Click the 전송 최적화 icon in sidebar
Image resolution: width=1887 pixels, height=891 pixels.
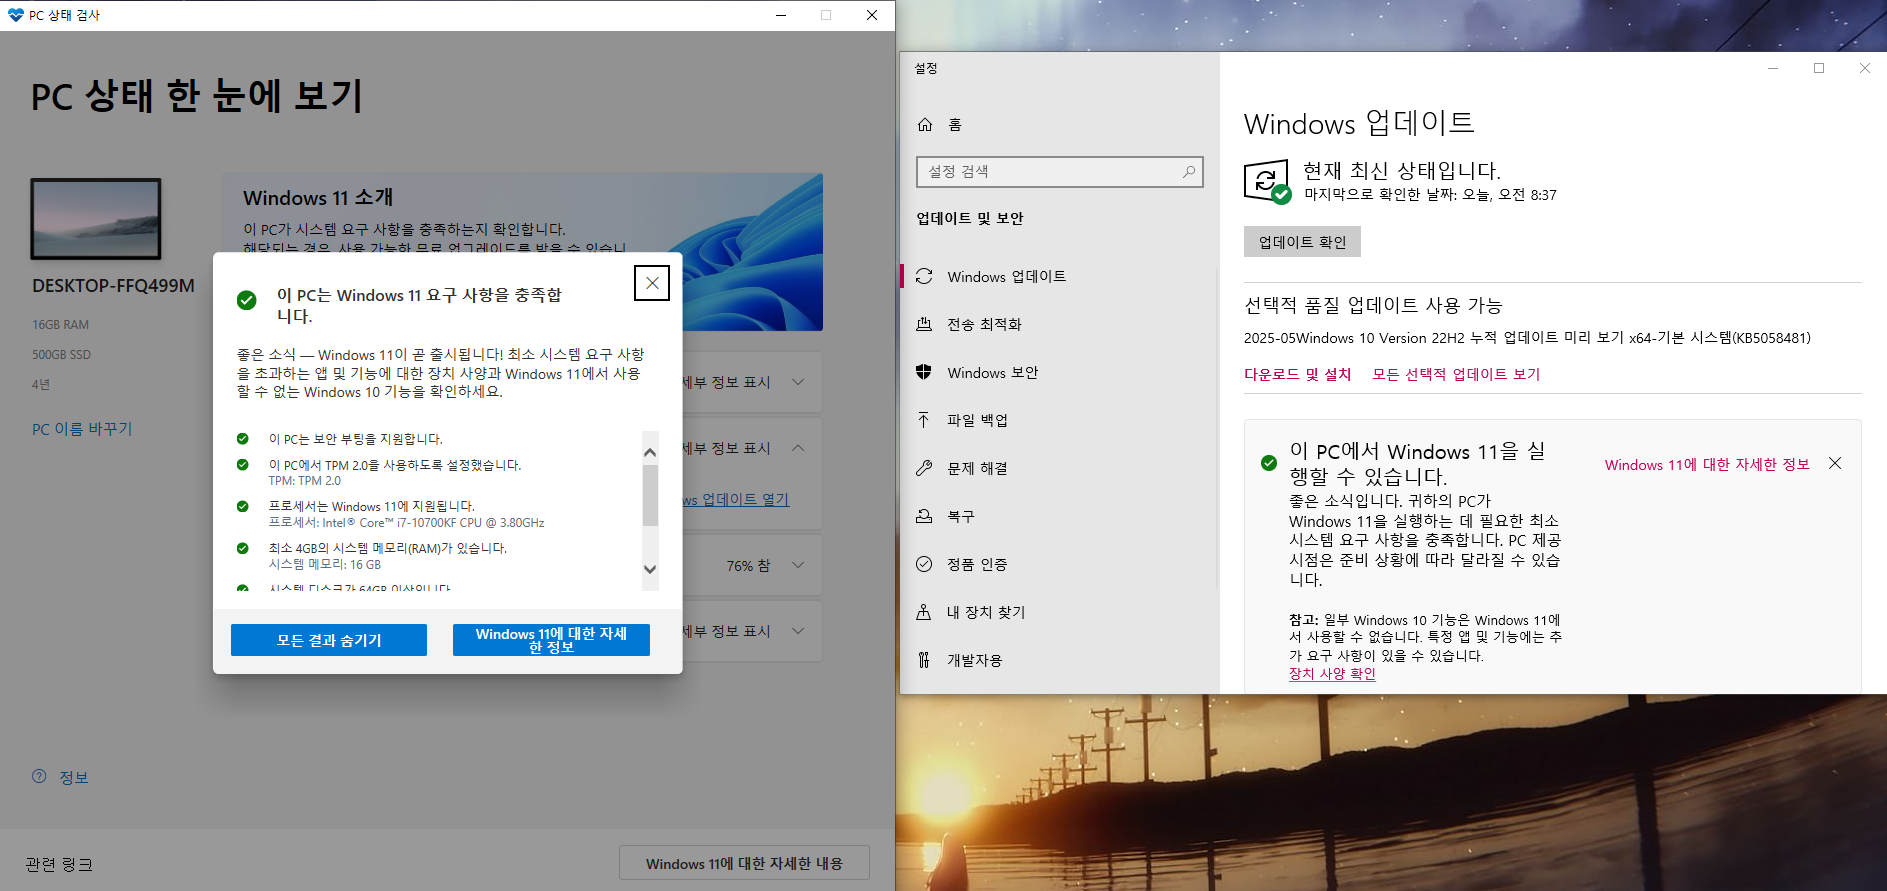924,324
